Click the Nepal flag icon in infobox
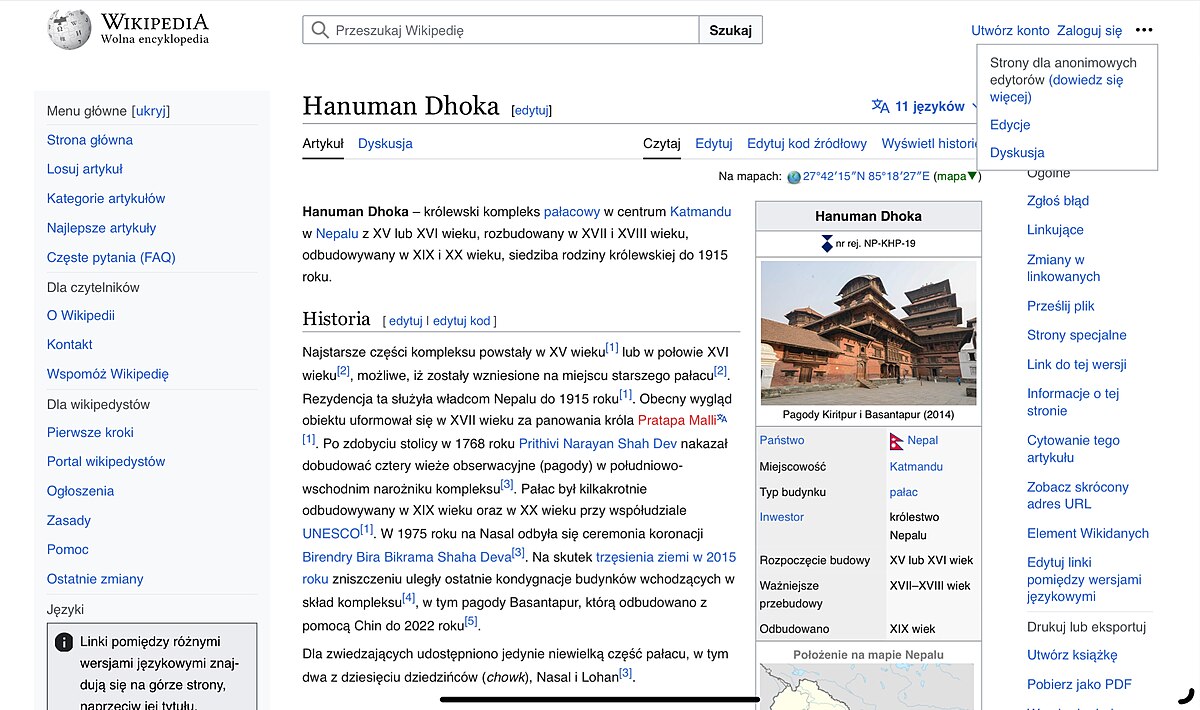This screenshot has width=1200, height=710. pyautogui.click(x=897, y=441)
